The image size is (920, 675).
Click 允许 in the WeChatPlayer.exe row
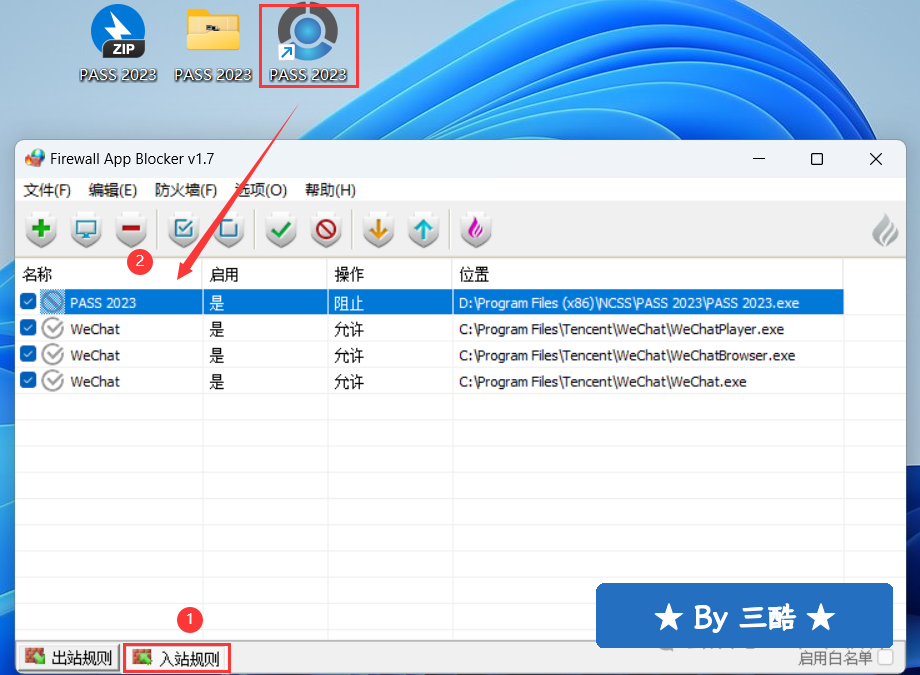click(390, 329)
